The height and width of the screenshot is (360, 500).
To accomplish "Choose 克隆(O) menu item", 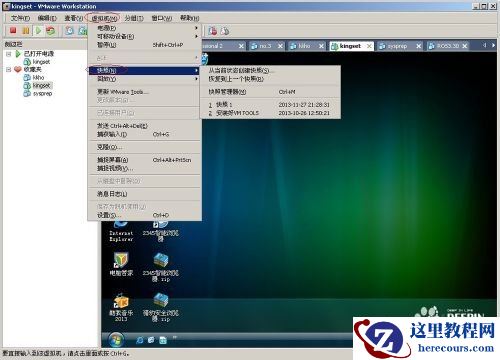I will coord(145,147).
